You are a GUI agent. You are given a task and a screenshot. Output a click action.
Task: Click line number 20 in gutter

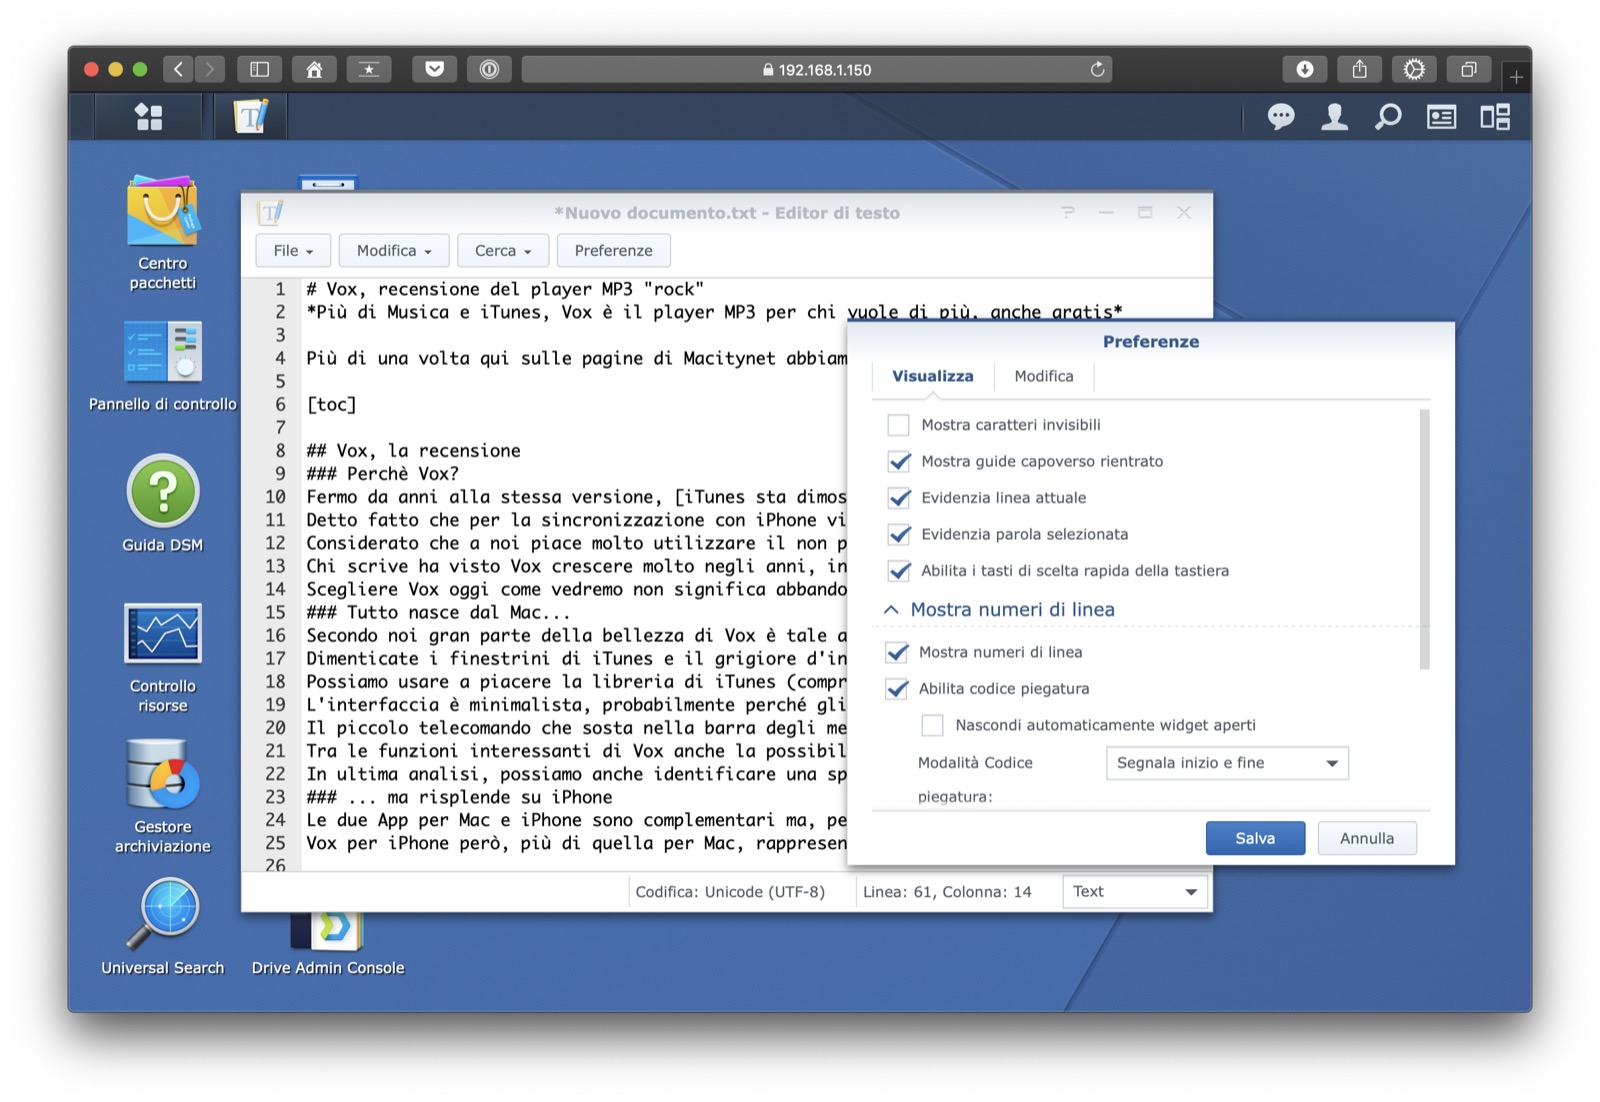[275, 728]
